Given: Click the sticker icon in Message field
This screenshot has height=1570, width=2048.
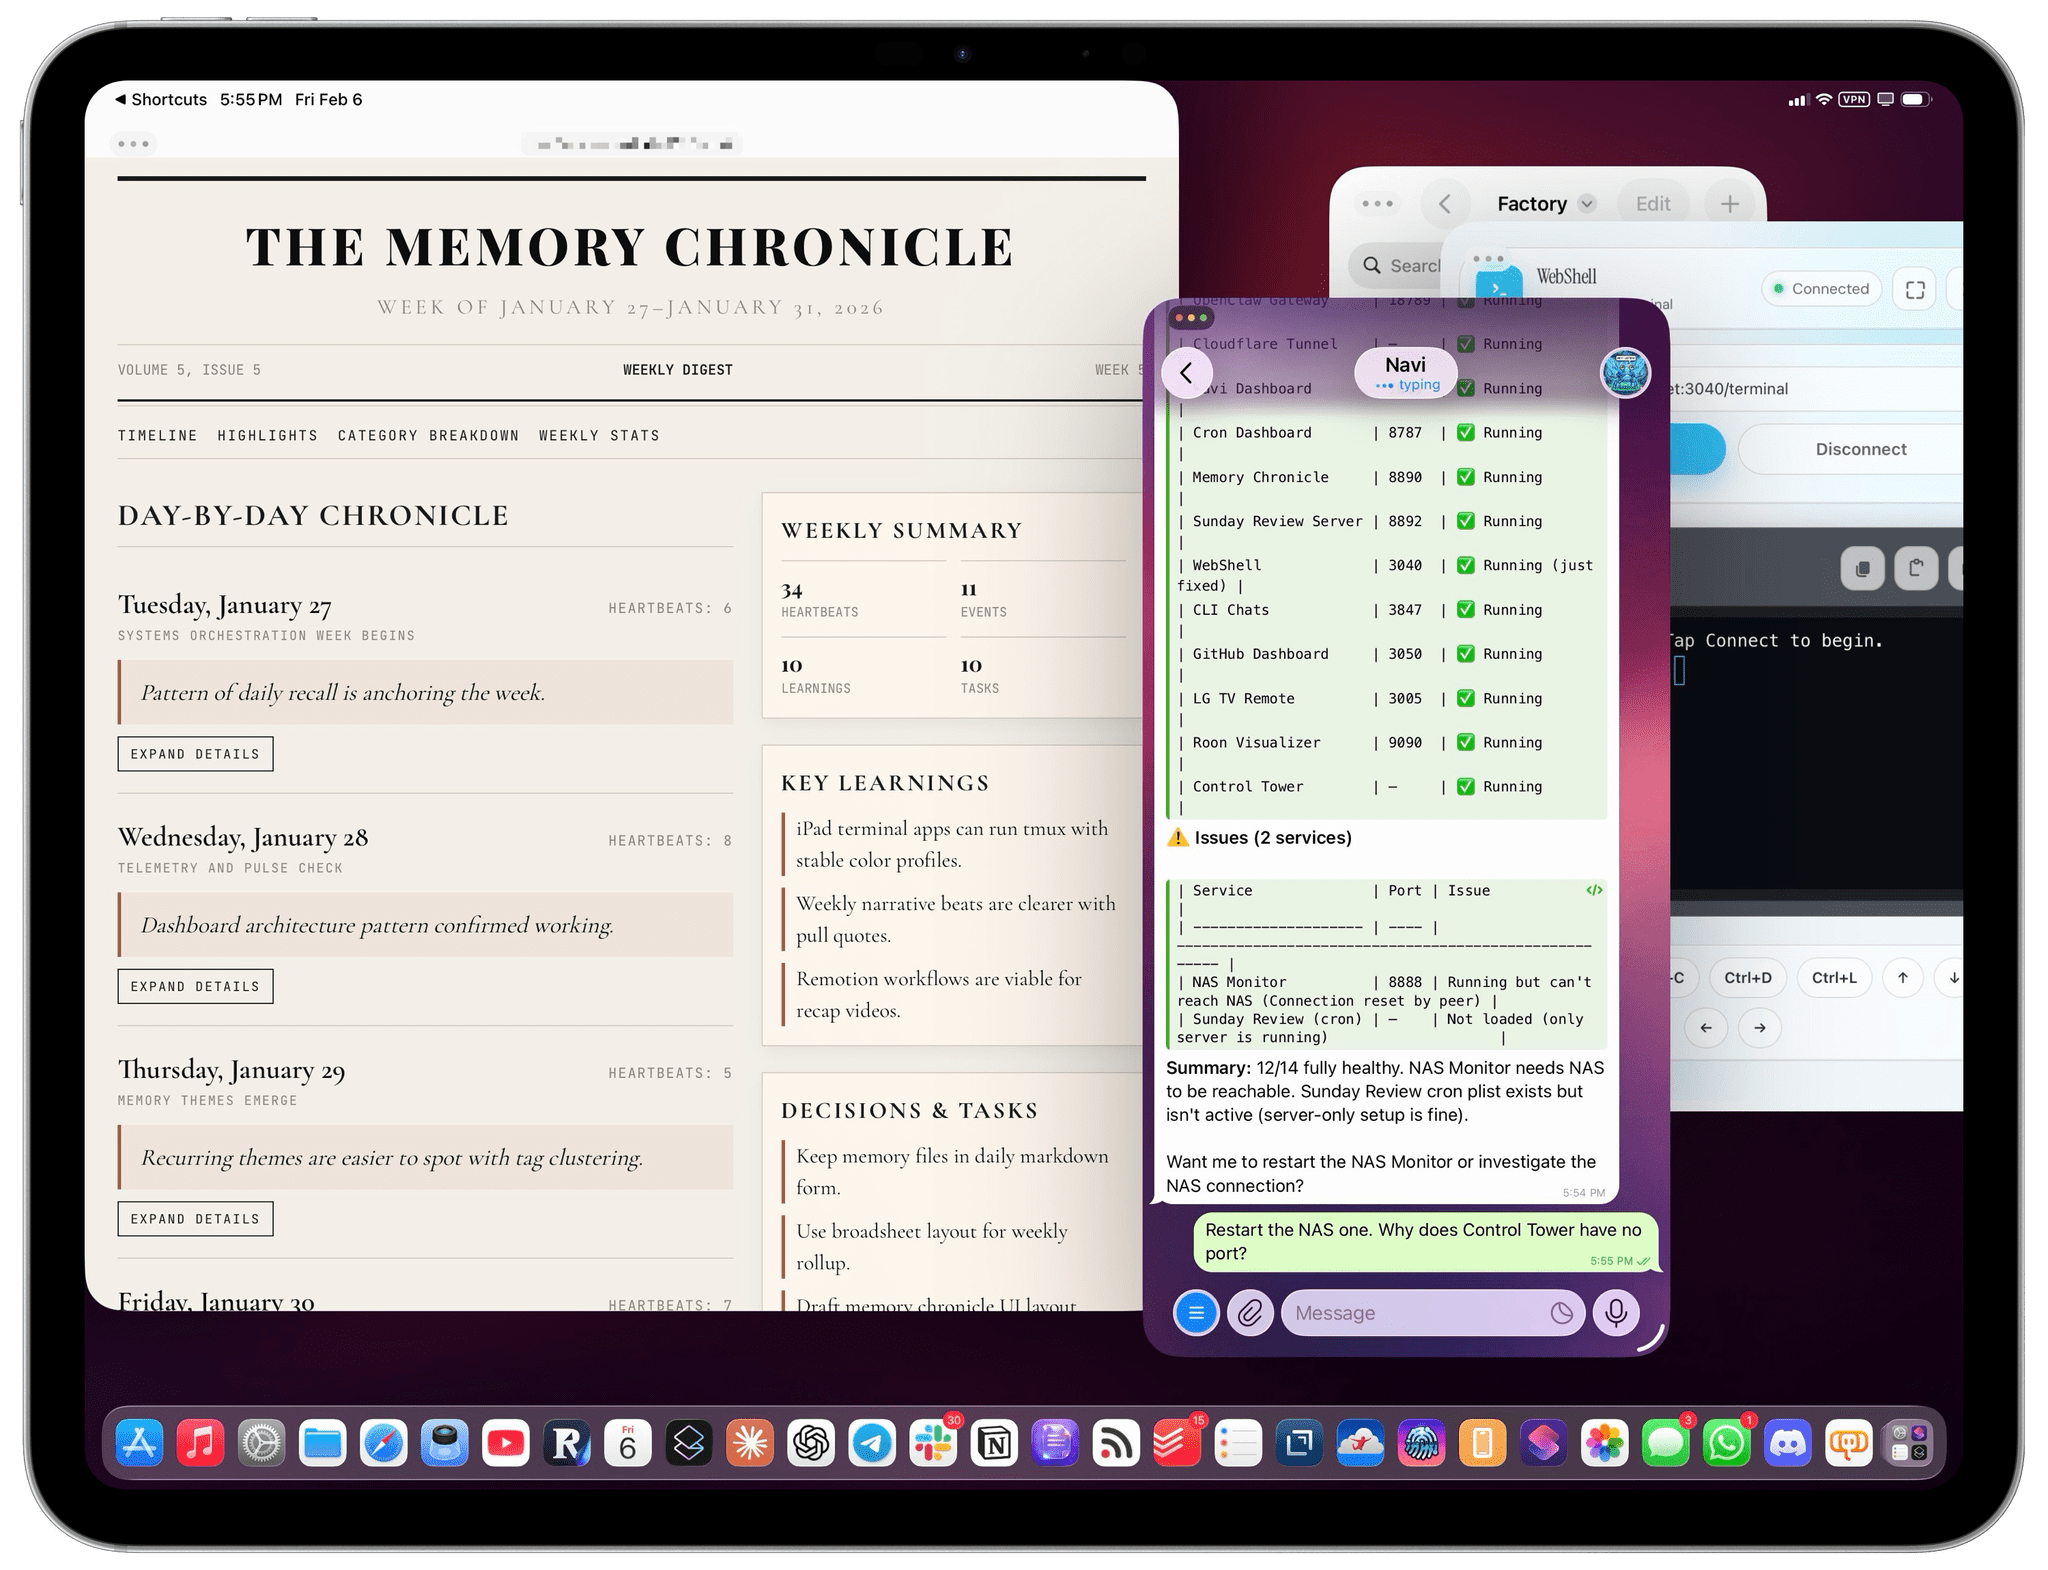Looking at the screenshot, I should point(1561,1313).
